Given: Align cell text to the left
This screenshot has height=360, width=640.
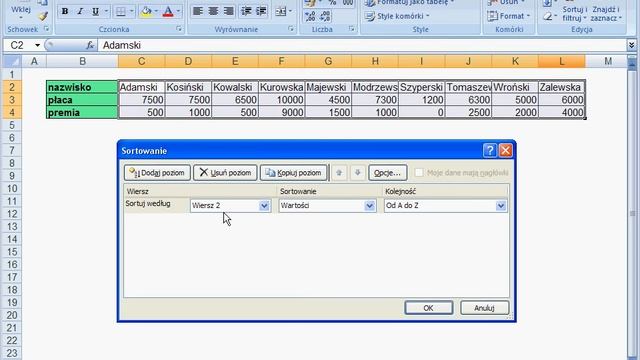Looking at the screenshot, I should (198, 11).
